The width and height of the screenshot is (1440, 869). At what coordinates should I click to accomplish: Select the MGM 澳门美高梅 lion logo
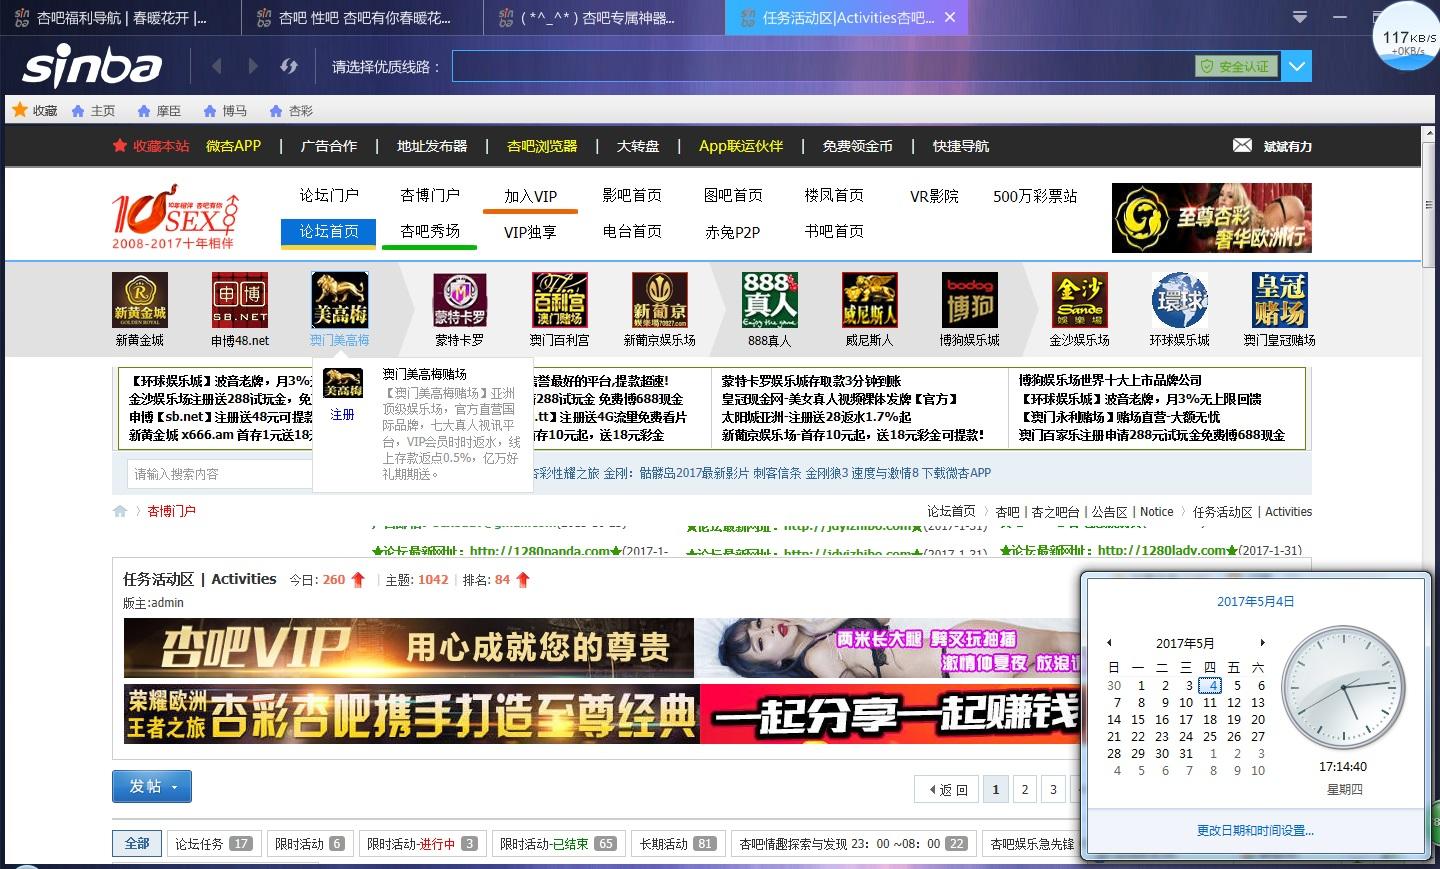pos(339,300)
